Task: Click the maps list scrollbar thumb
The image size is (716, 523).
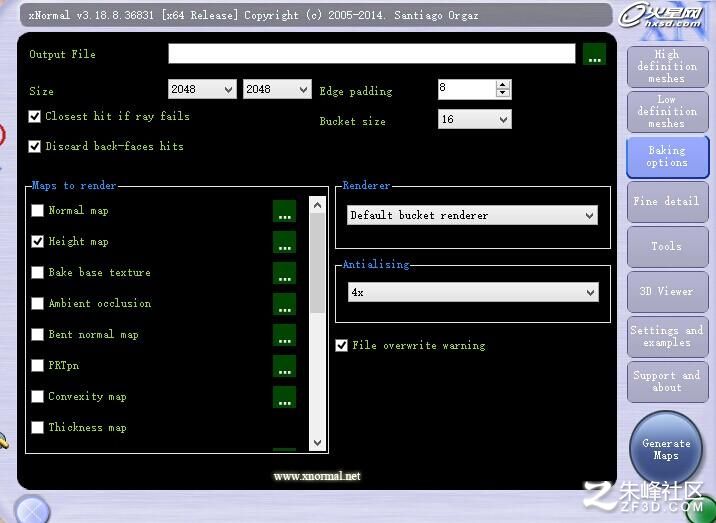Action: 318,264
